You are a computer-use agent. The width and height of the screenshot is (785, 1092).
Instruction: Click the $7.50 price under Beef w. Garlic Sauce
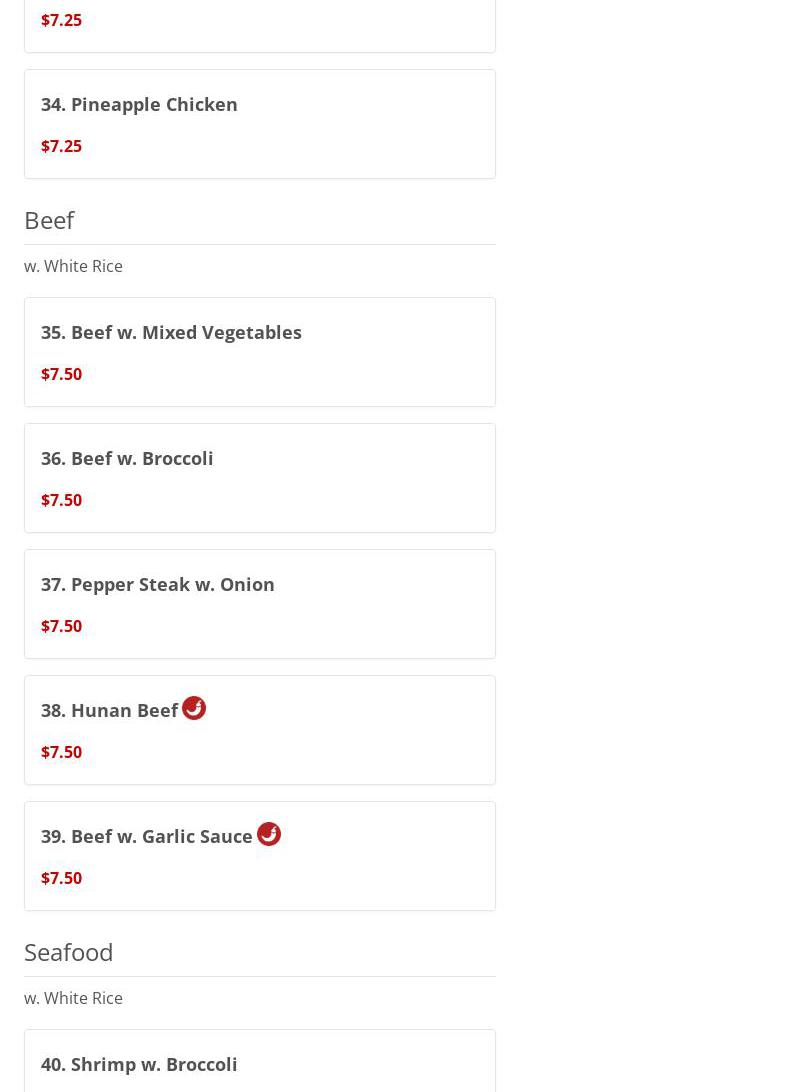tap(61, 878)
